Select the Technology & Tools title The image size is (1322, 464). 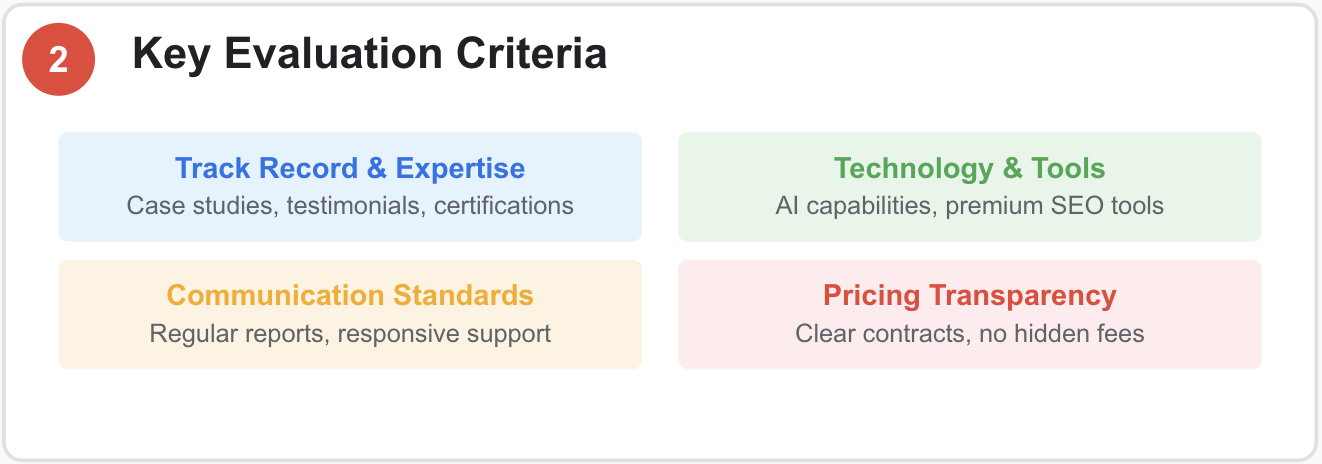click(x=970, y=168)
